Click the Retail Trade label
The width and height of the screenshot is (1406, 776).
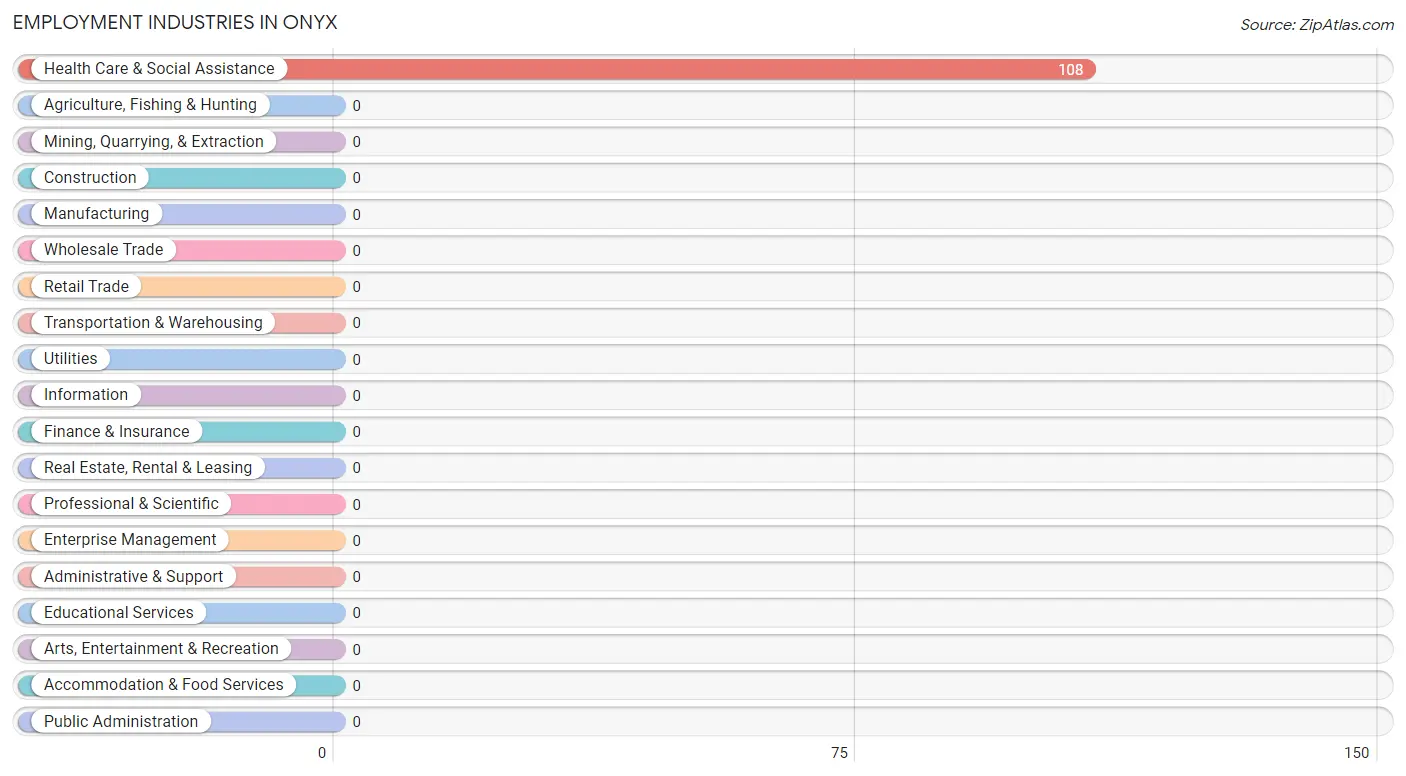click(86, 287)
